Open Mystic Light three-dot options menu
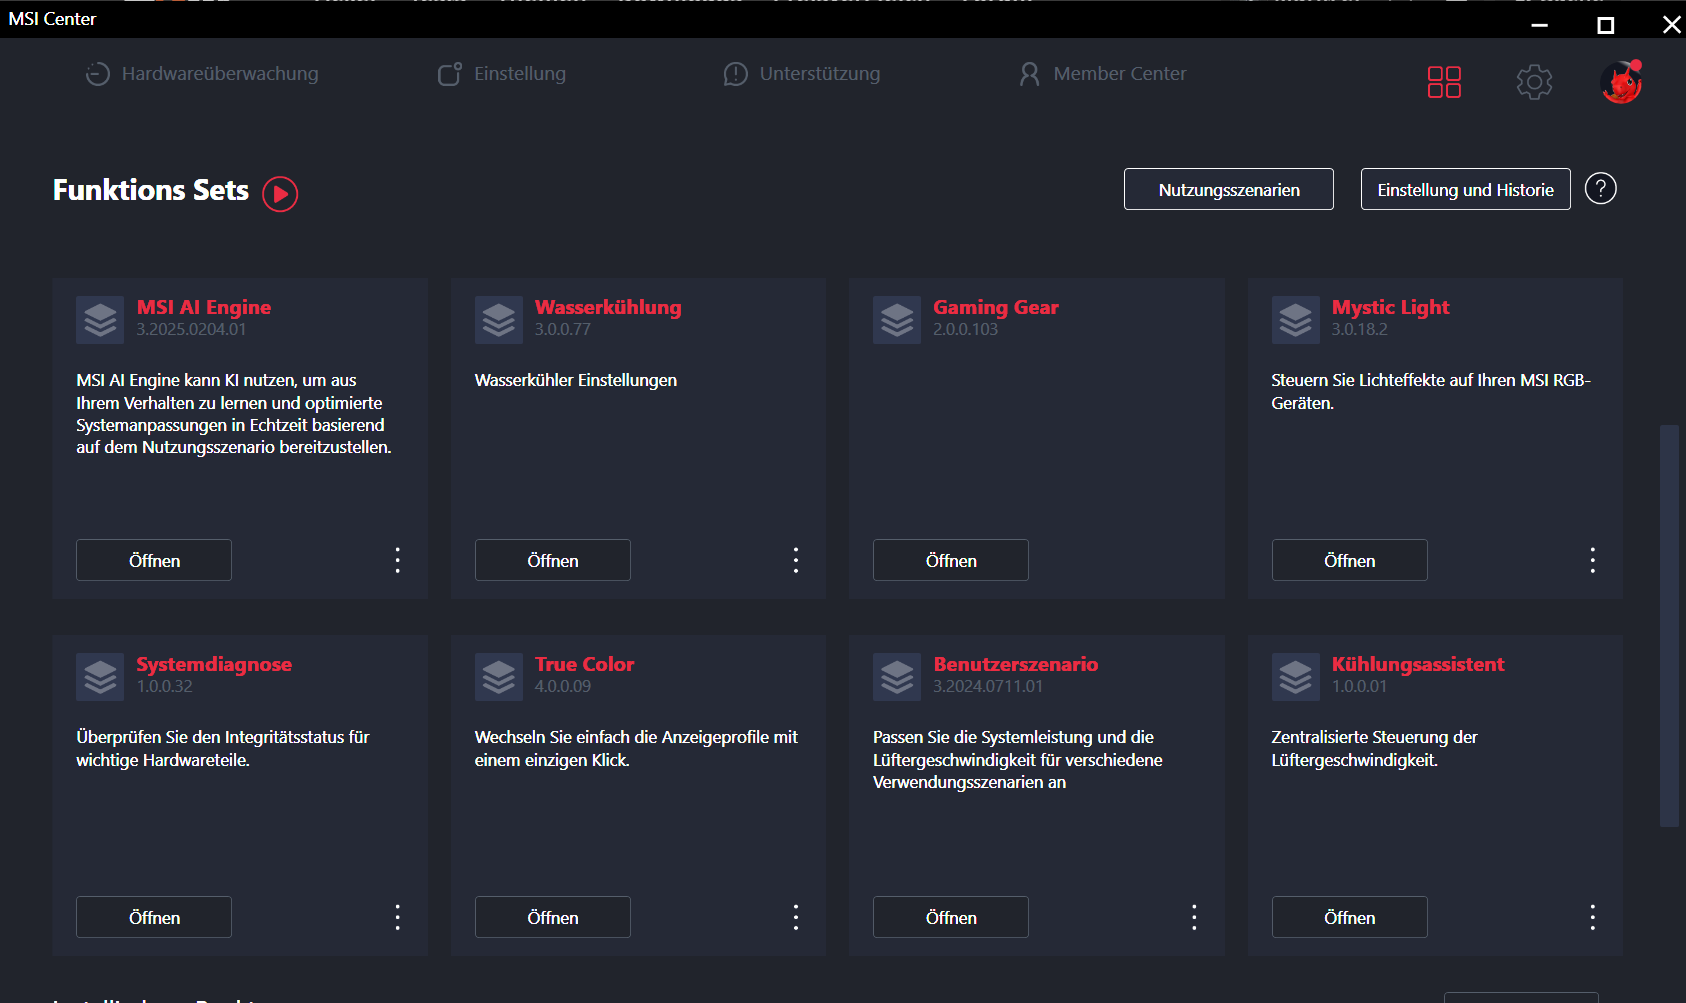The width and height of the screenshot is (1686, 1003). coord(1593,560)
